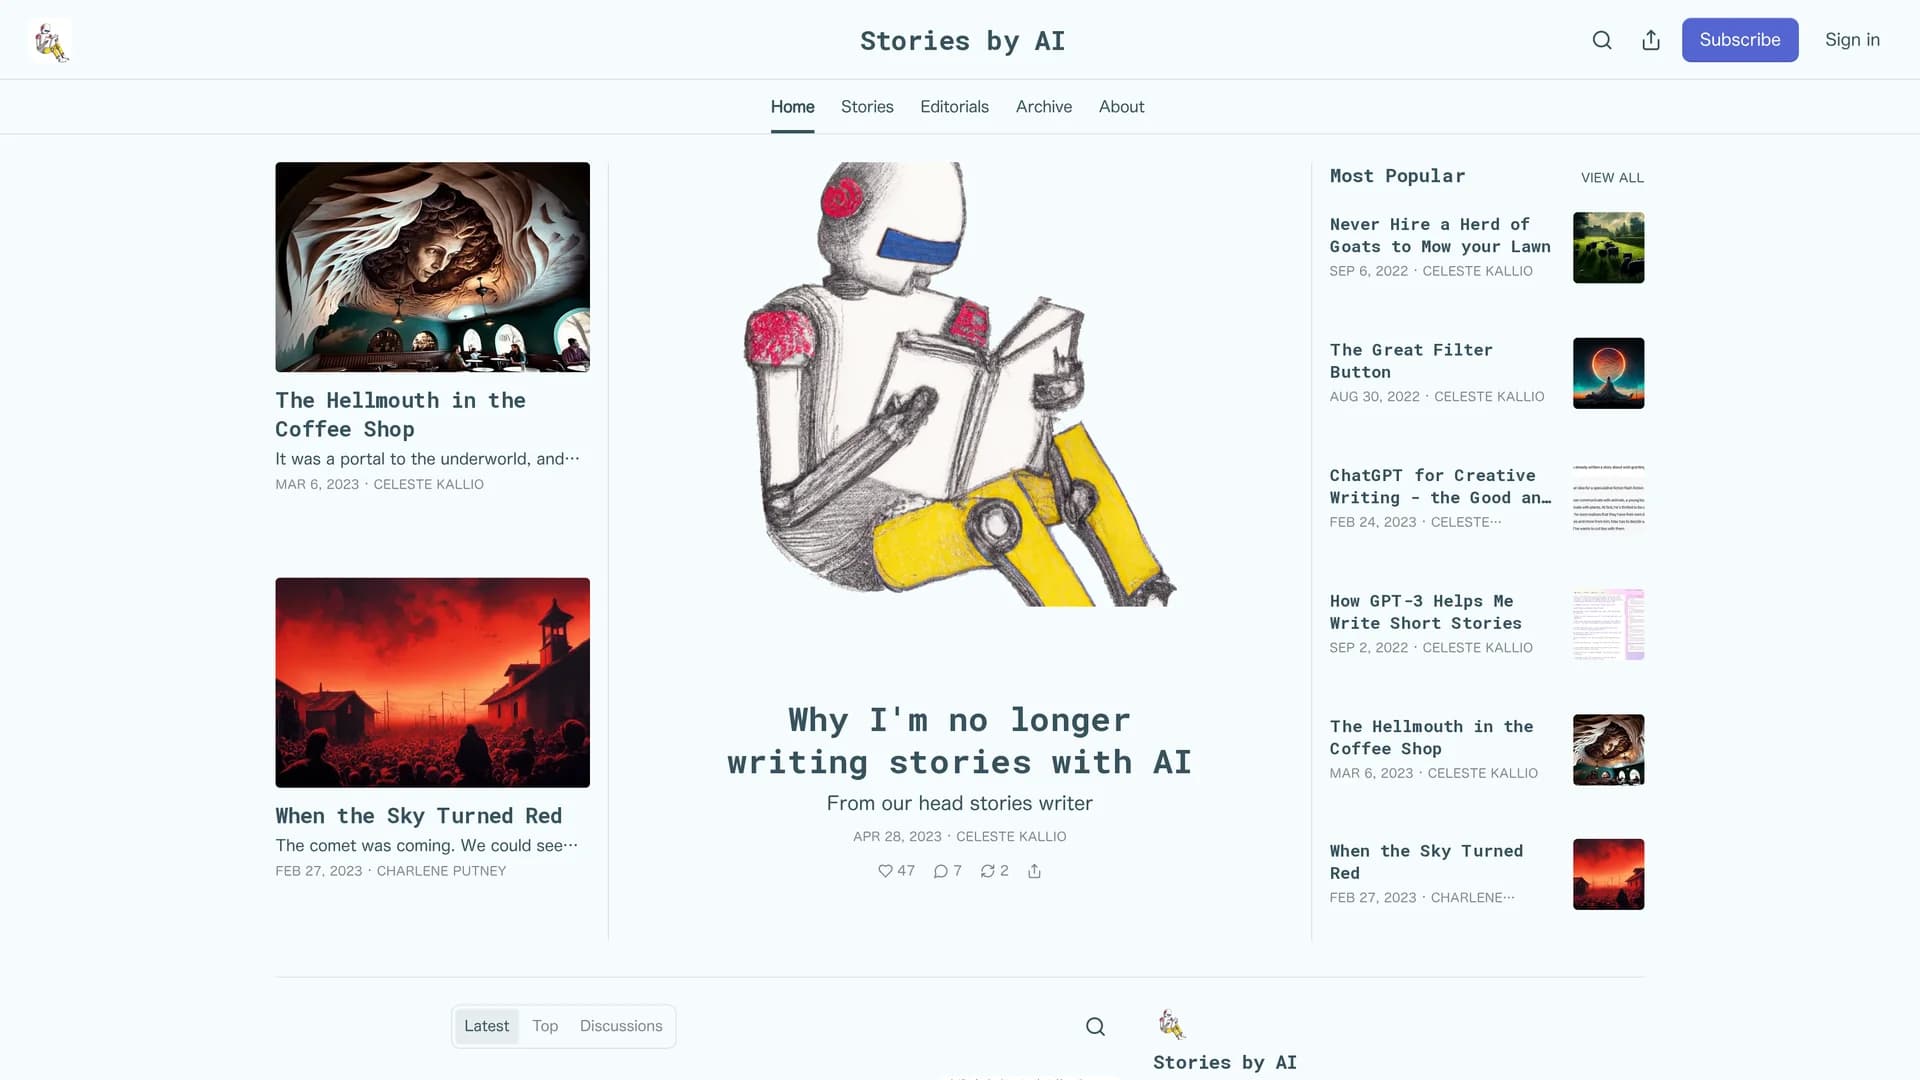The image size is (1920, 1080).
Task: Click the Stories by AI logo in header
Action: (x=50, y=40)
